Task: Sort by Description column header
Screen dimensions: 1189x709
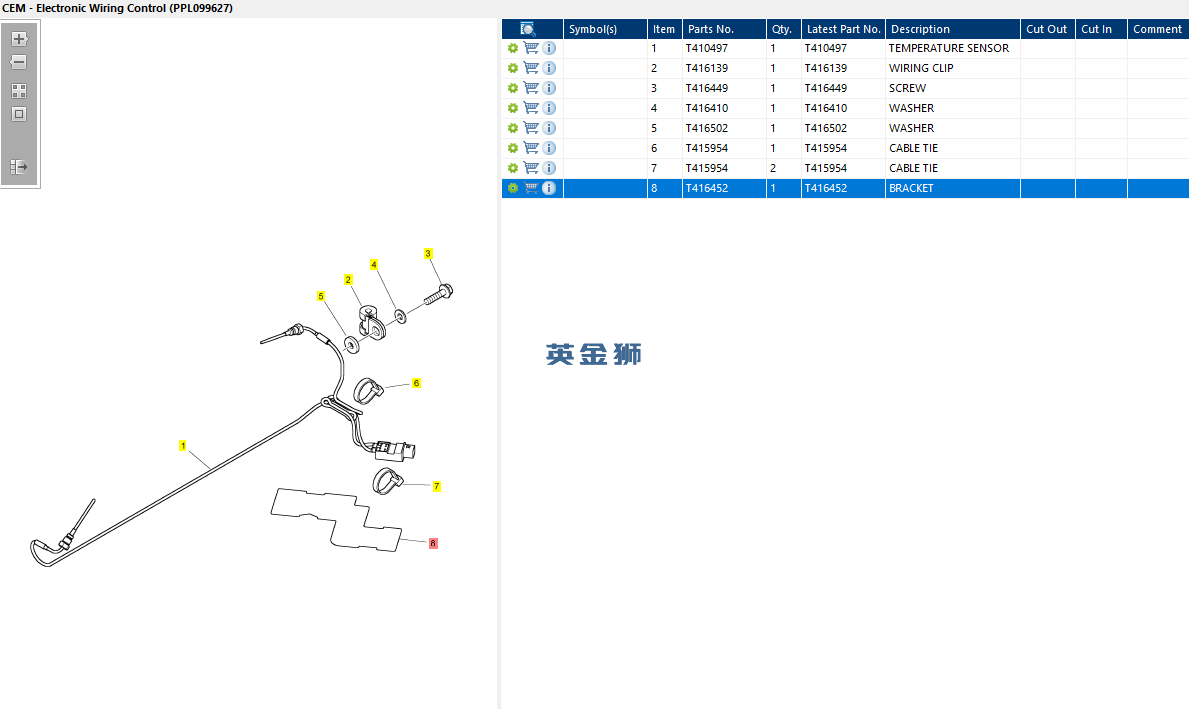Action: [952, 29]
